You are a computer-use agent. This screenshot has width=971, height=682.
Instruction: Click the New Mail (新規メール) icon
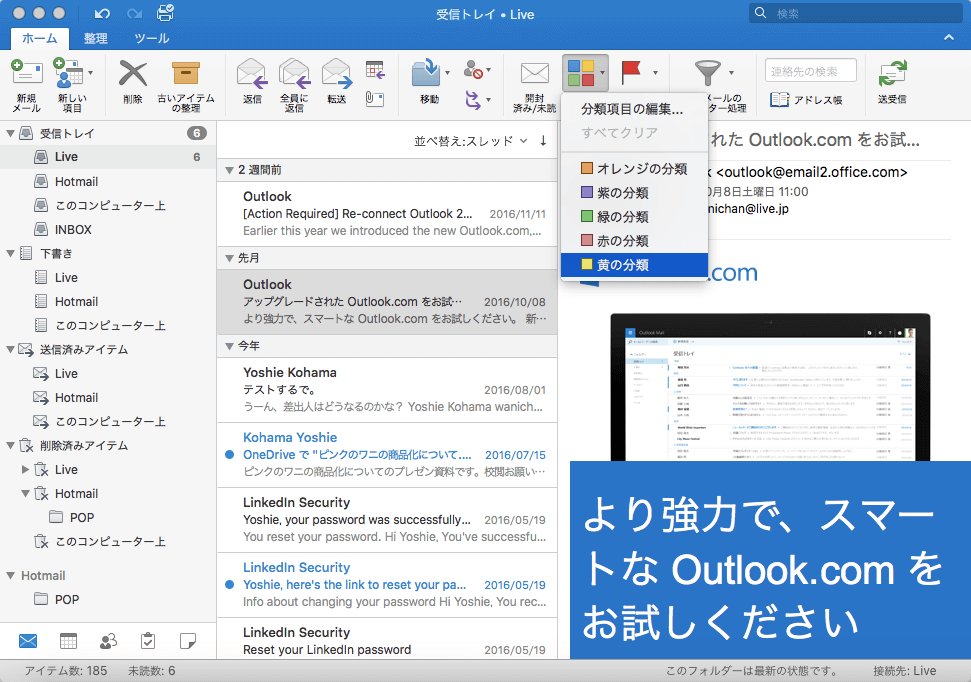27,73
